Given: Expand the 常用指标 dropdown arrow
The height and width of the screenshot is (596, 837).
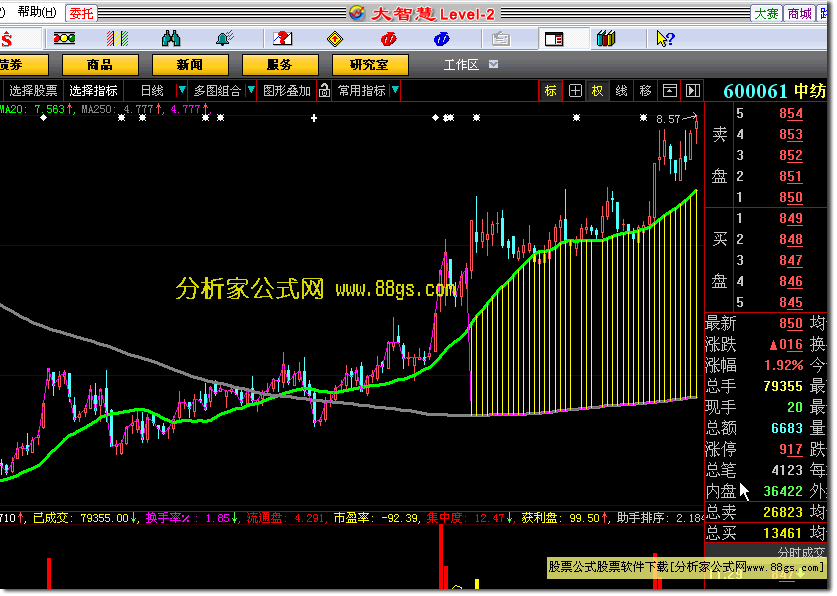Looking at the screenshot, I should tap(395, 90).
